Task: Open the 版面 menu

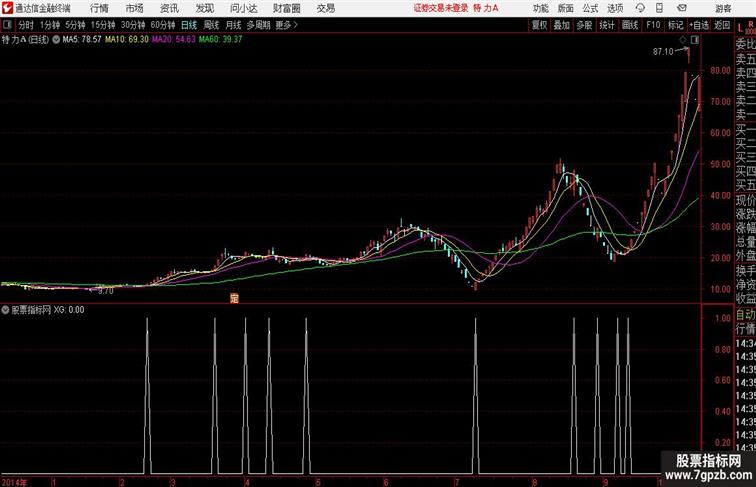Action: pos(566,8)
